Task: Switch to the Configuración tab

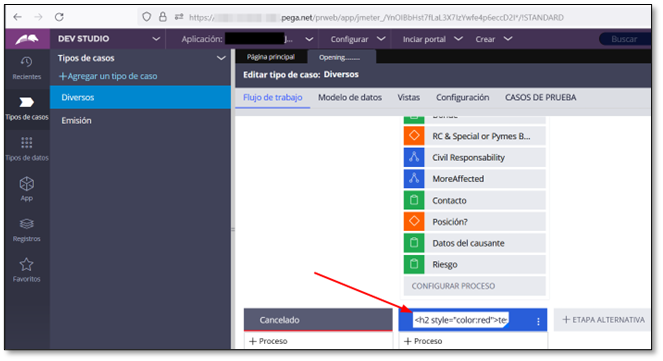Action: 462,97
